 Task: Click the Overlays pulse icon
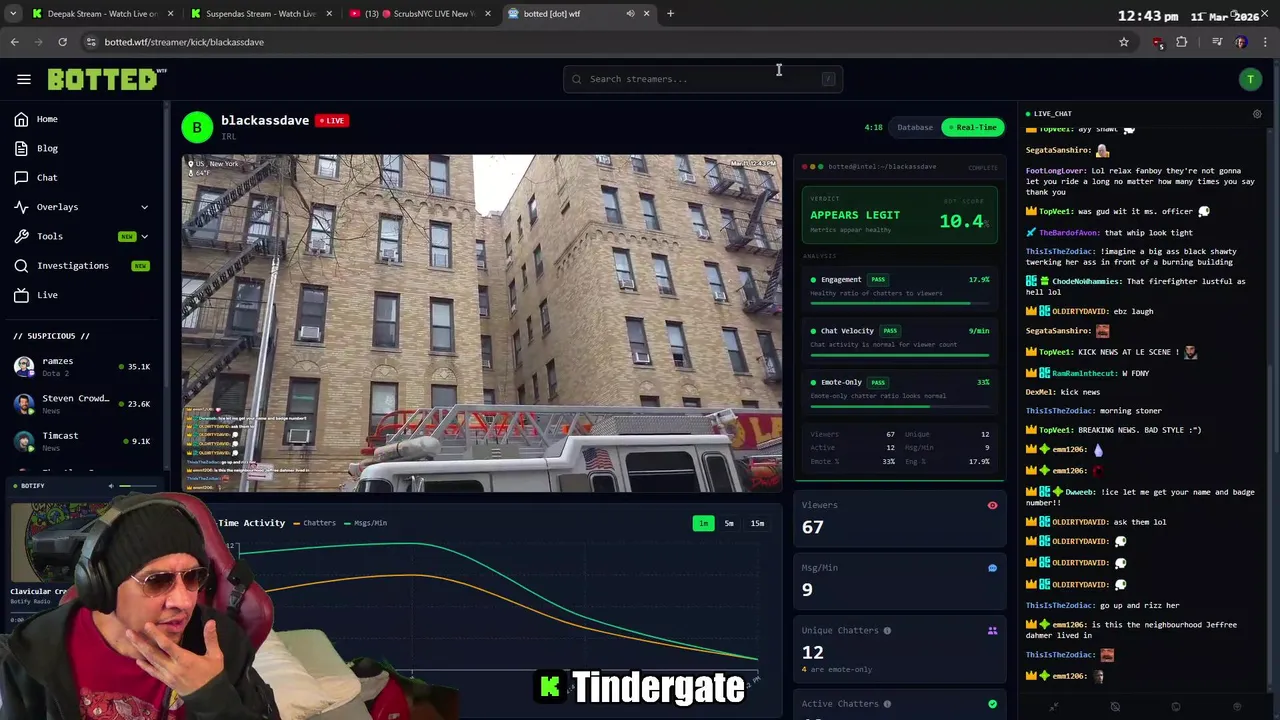coord(21,207)
